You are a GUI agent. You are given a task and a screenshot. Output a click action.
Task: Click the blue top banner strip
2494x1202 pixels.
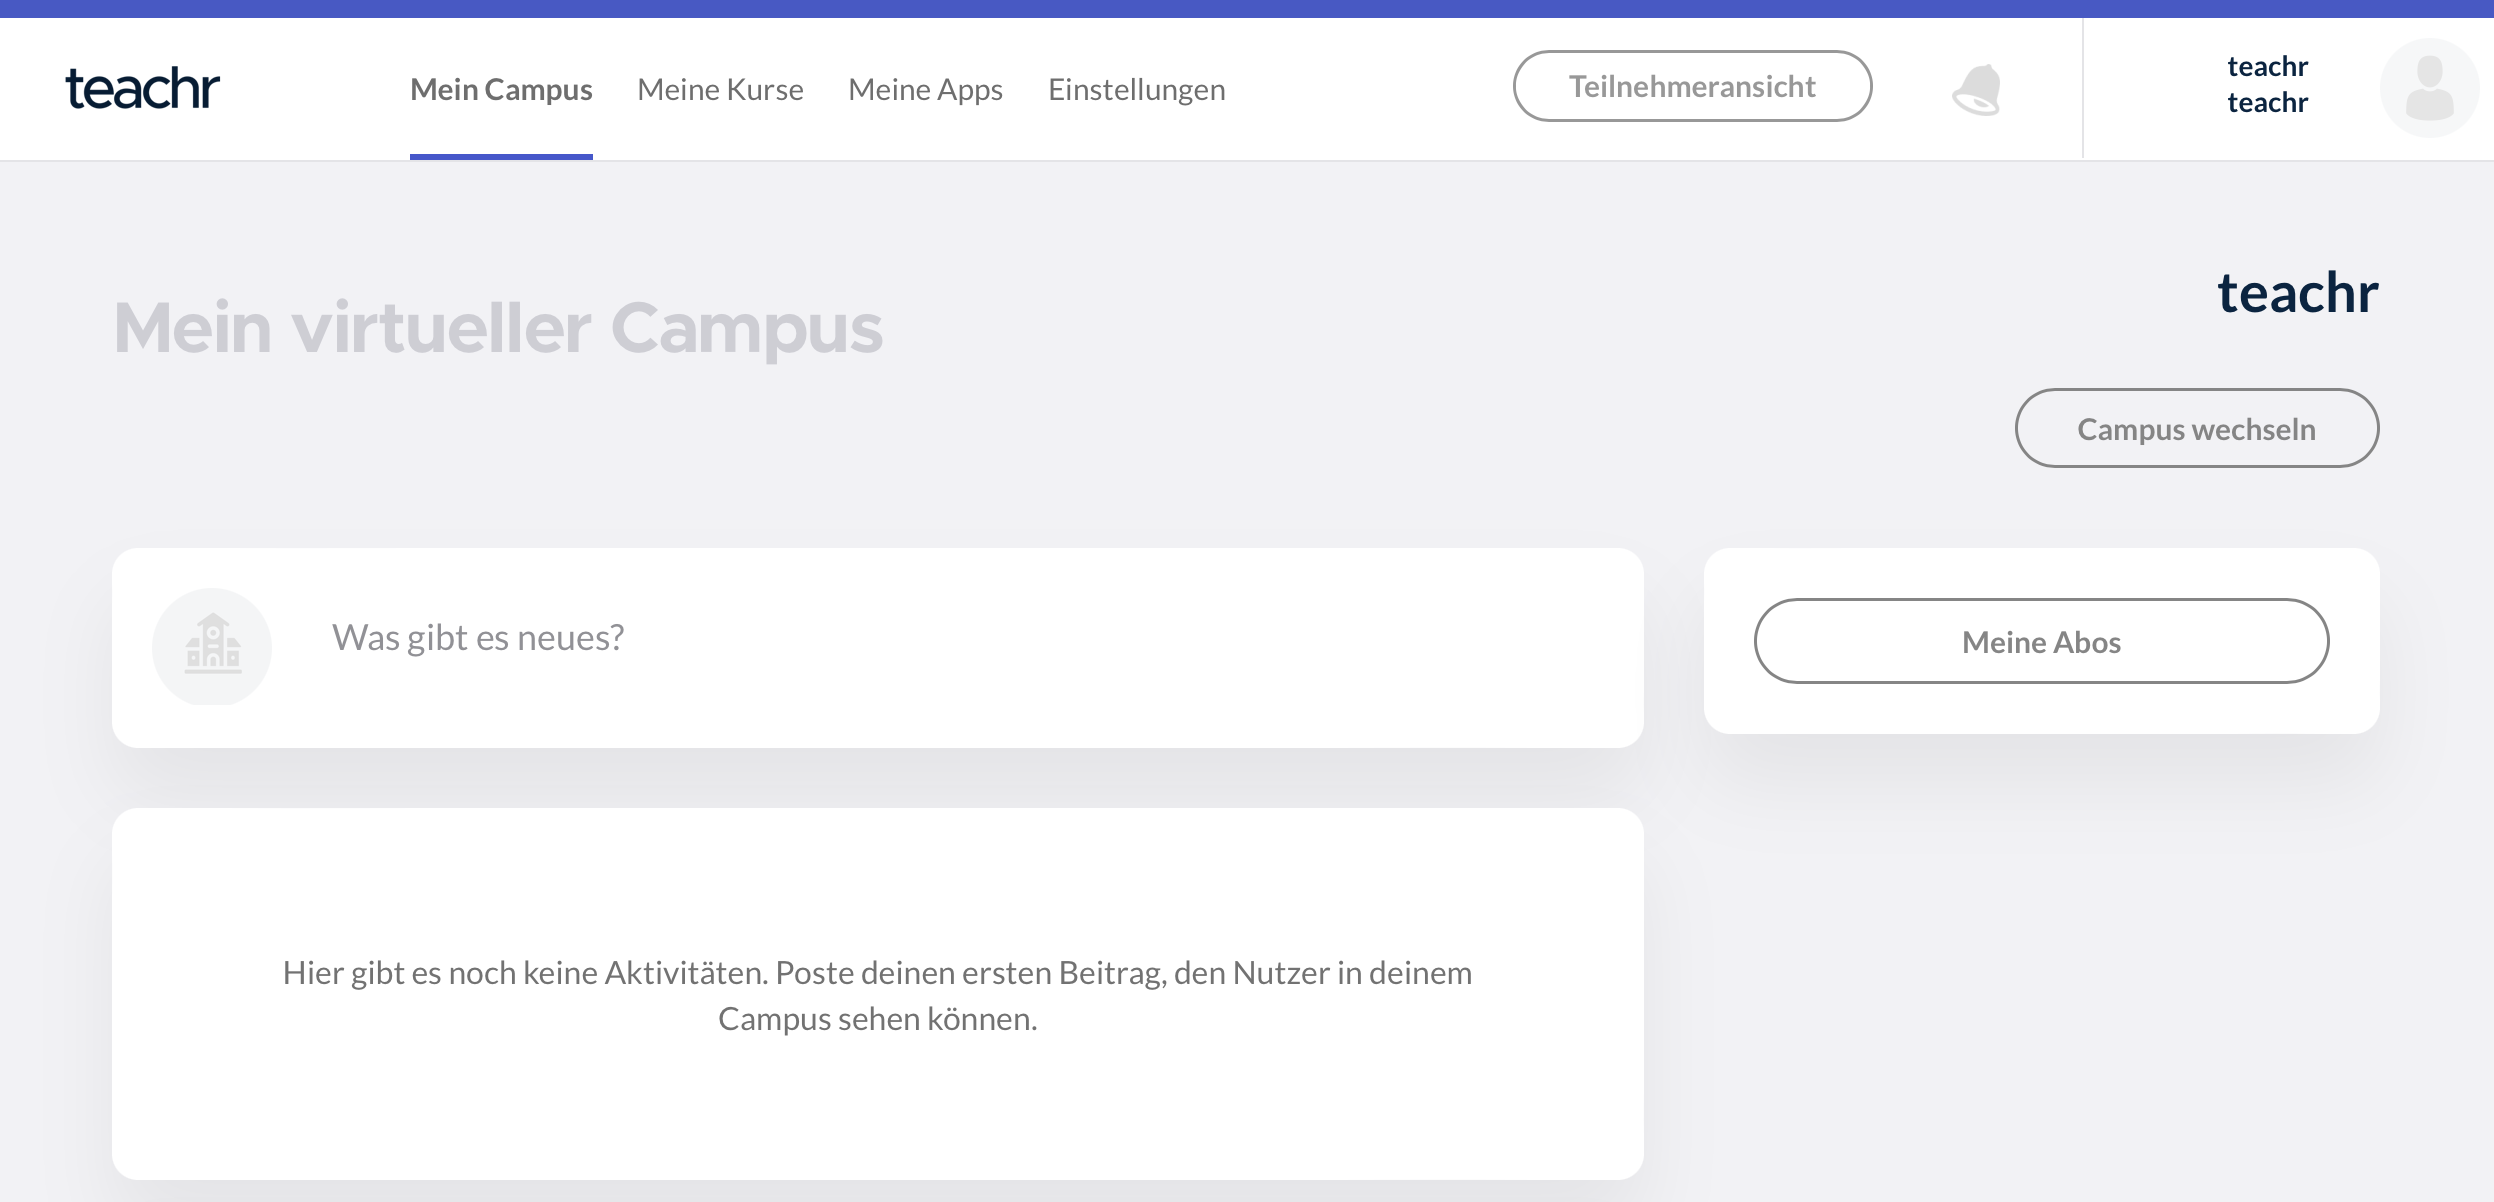(1247, 8)
